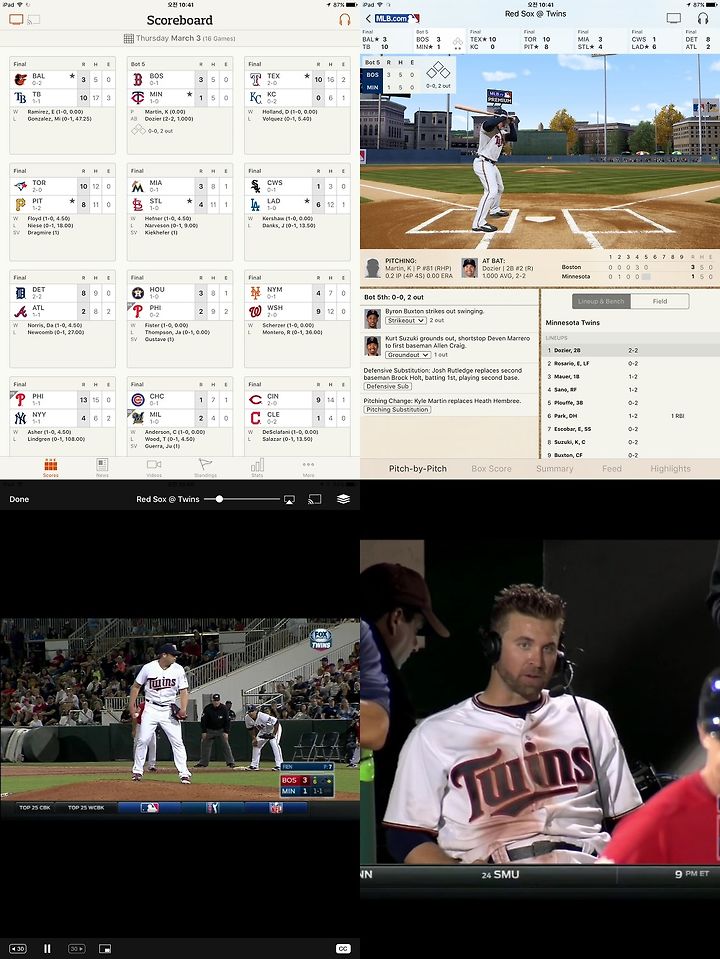Toggle closed captions CC
The height and width of the screenshot is (959, 720).
pyautogui.click(x=343, y=949)
